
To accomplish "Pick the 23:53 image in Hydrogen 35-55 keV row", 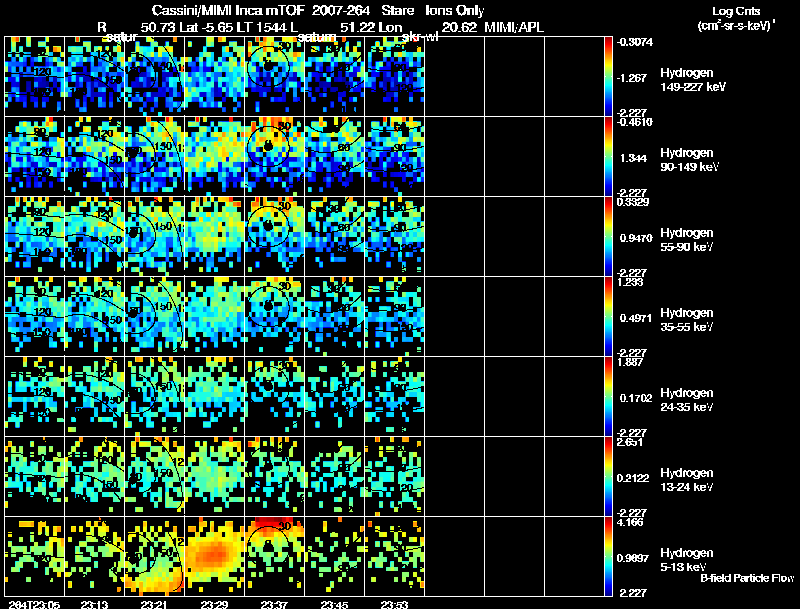I will pyautogui.click(x=395, y=316).
